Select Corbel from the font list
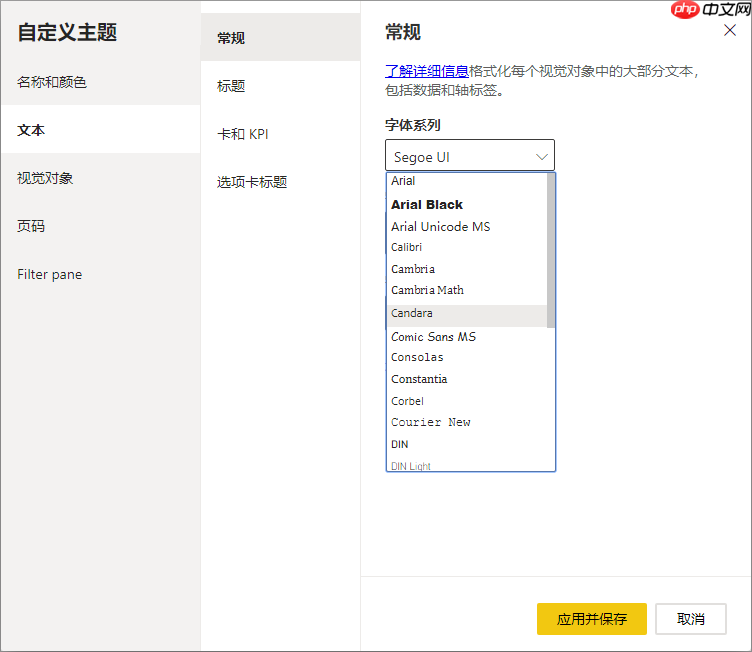The image size is (752, 652). [x=467, y=401]
